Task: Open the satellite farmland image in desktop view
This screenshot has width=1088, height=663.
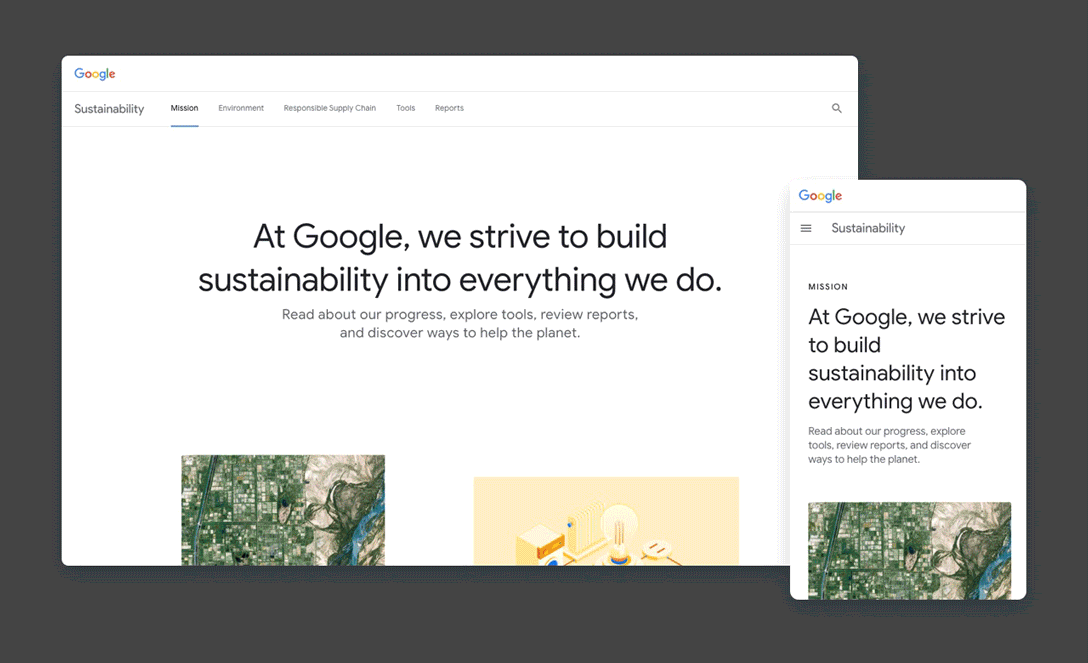Action: tap(283, 510)
